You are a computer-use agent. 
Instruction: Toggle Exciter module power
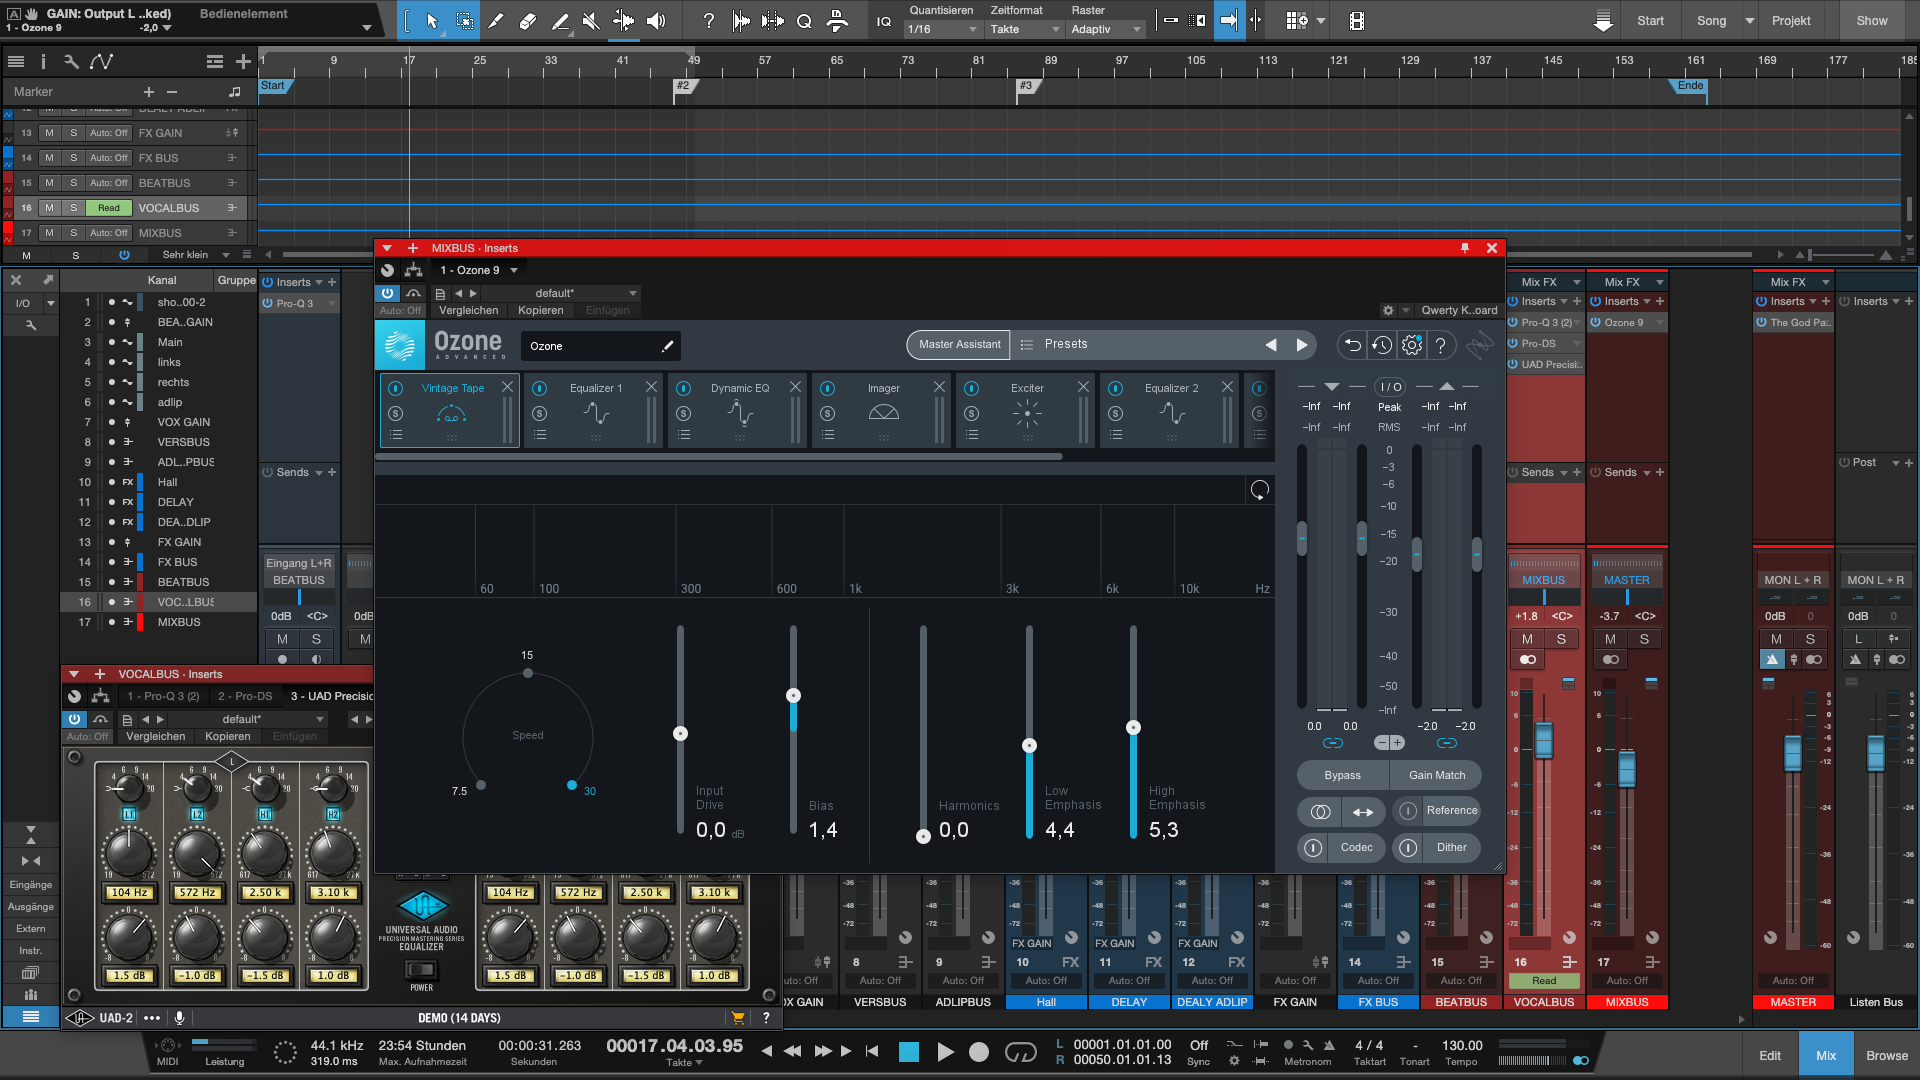pos(971,388)
